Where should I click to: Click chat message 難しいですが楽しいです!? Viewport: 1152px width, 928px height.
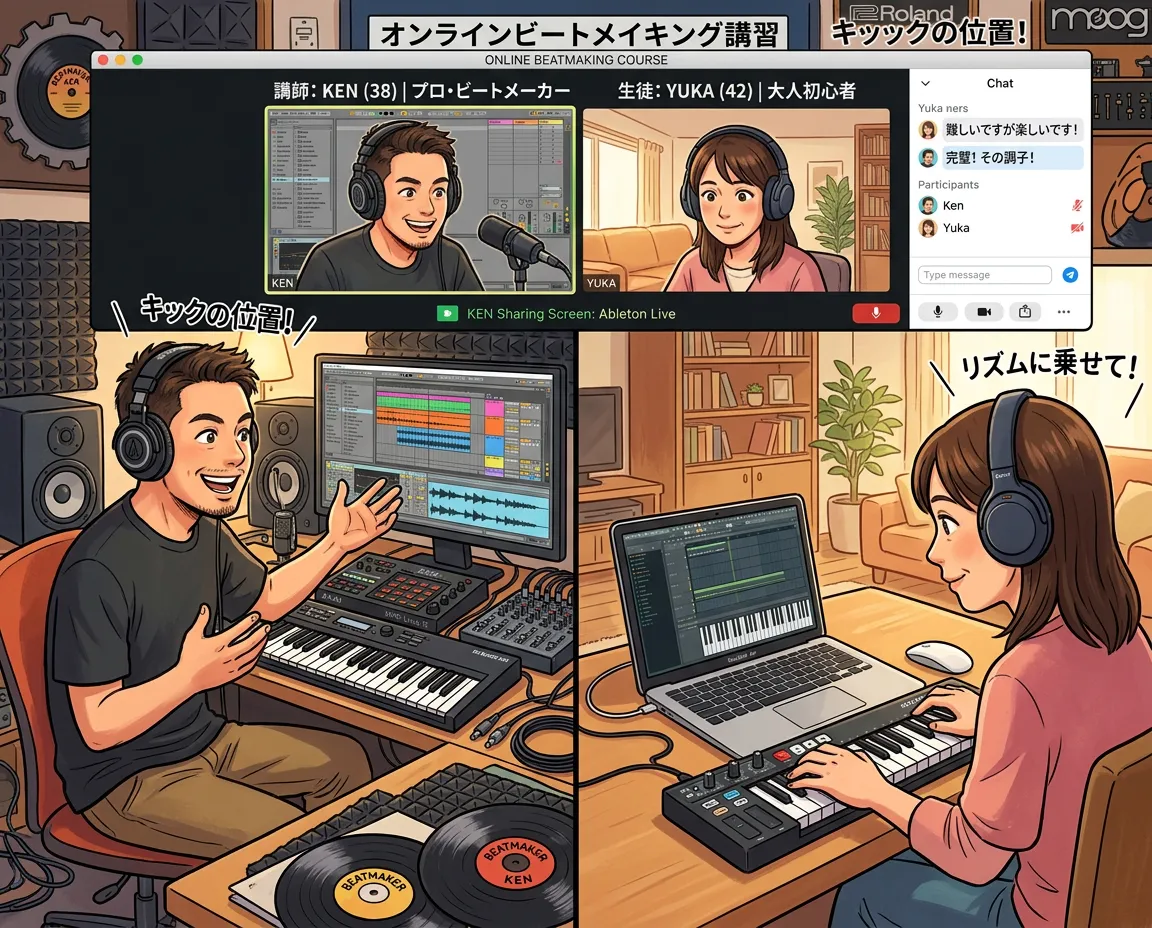1012,130
